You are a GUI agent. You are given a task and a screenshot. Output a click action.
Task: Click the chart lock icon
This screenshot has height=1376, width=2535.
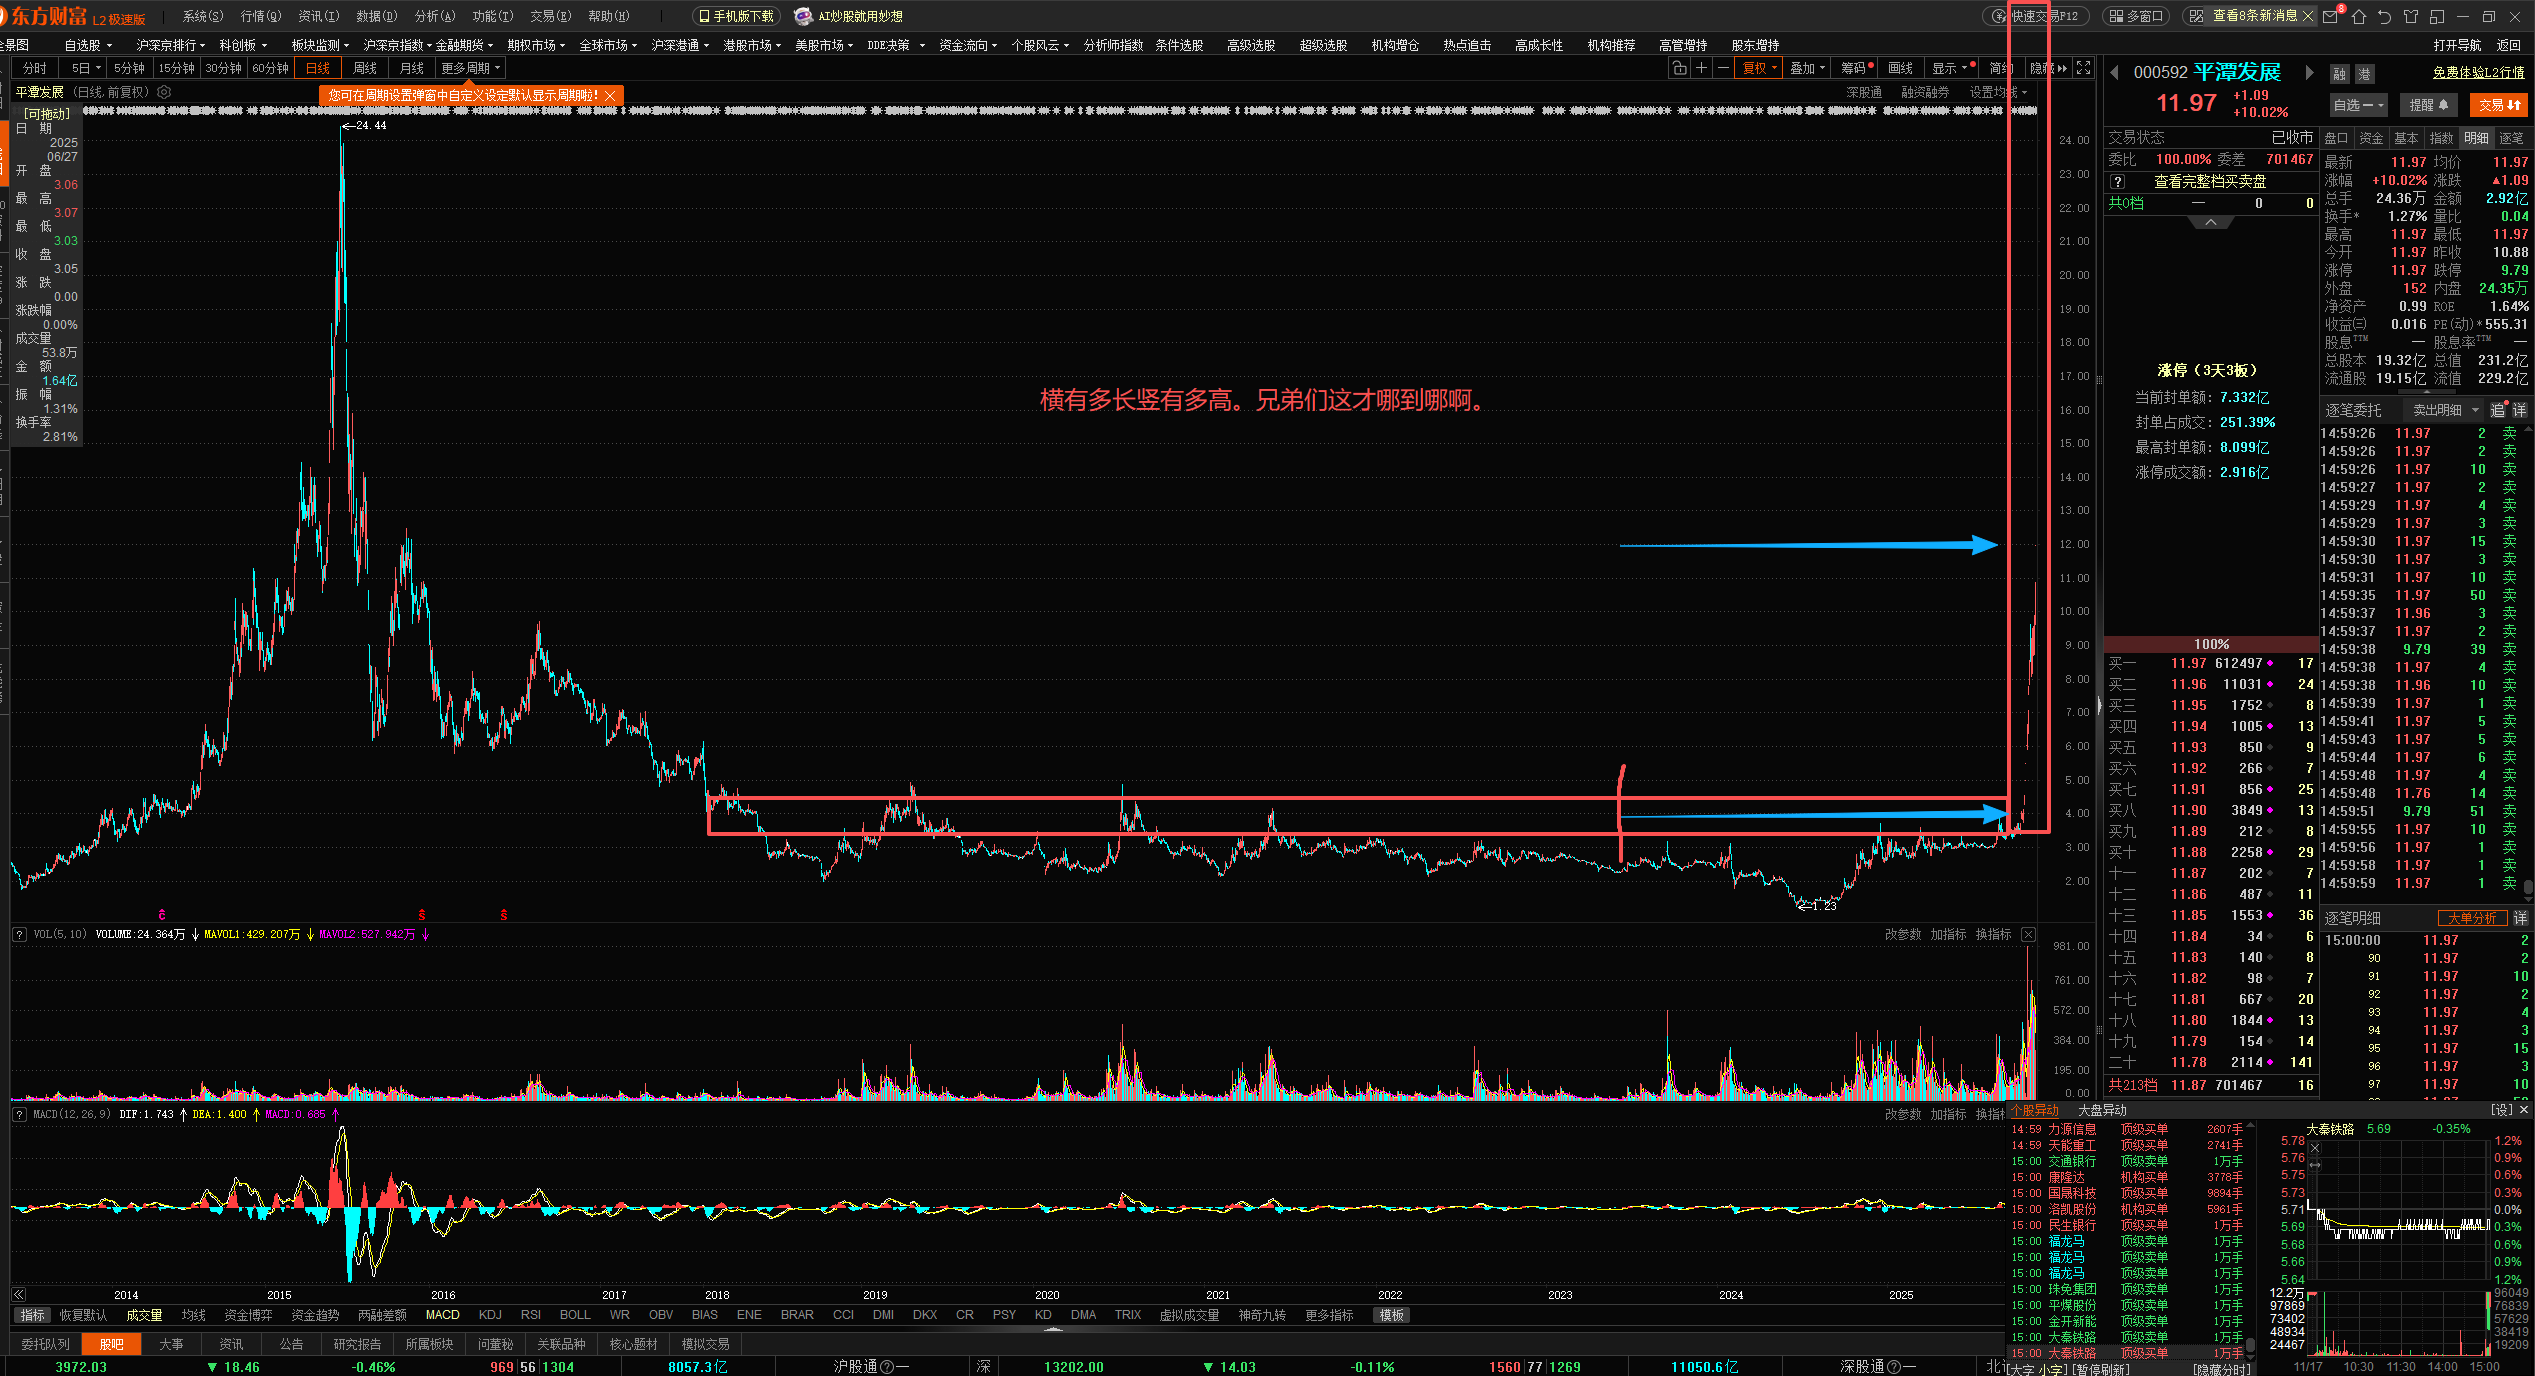(x=1679, y=68)
